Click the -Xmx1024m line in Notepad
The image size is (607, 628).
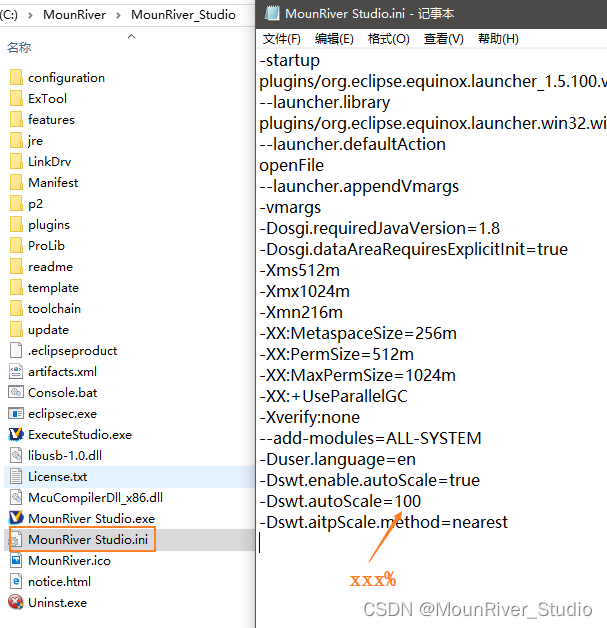point(304,291)
